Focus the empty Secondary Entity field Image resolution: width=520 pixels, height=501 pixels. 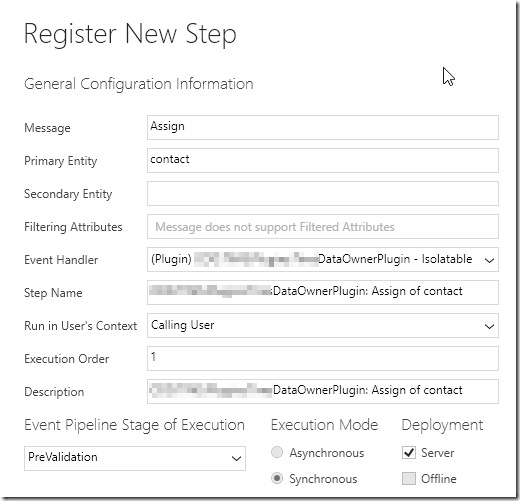coord(323,193)
